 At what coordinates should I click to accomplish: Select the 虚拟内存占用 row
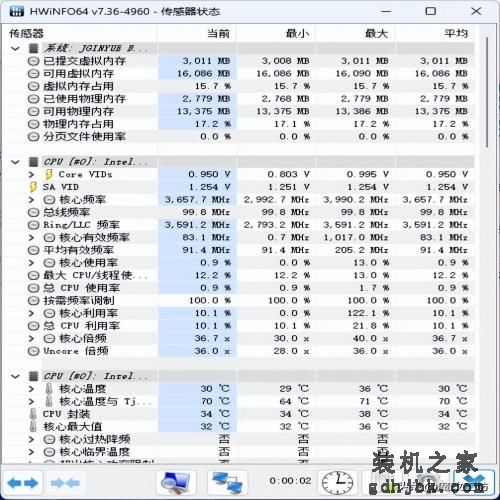pyautogui.click(x=239, y=86)
